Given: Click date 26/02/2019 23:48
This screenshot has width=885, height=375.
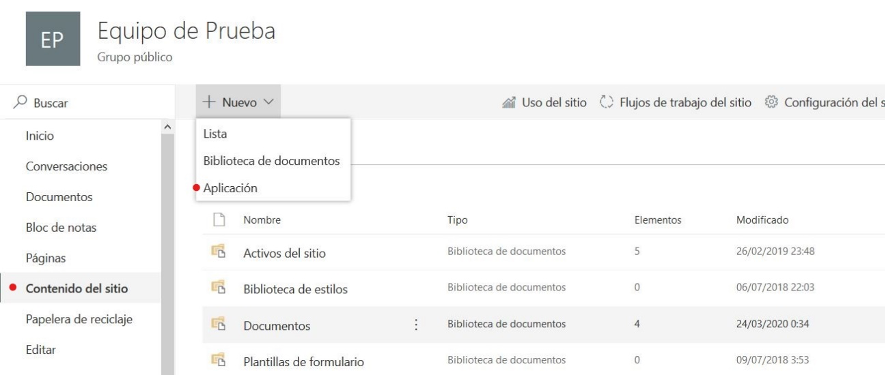Looking at the screenshot, I should [x=776, y=251].
